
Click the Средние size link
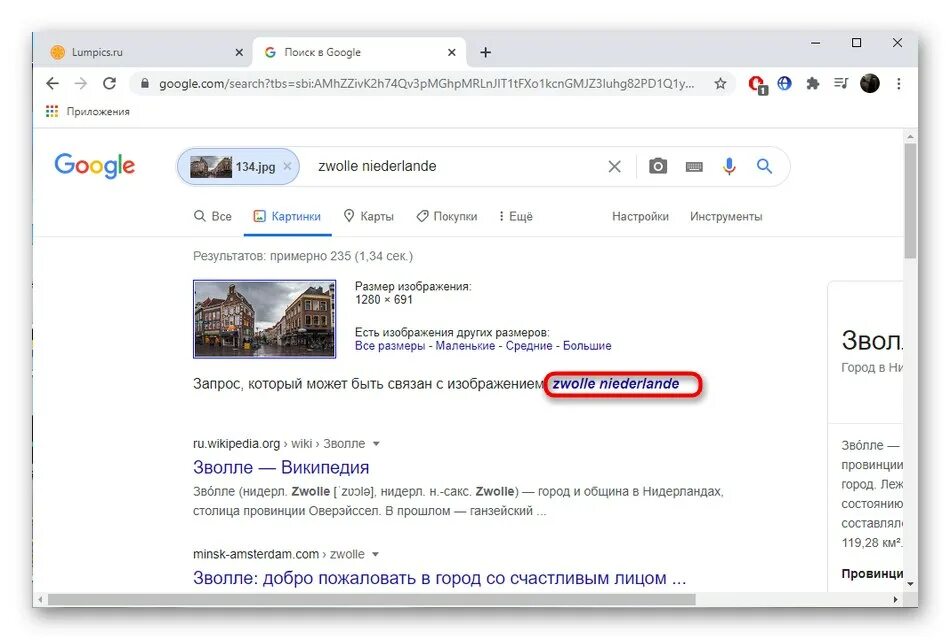pos(529,346)
